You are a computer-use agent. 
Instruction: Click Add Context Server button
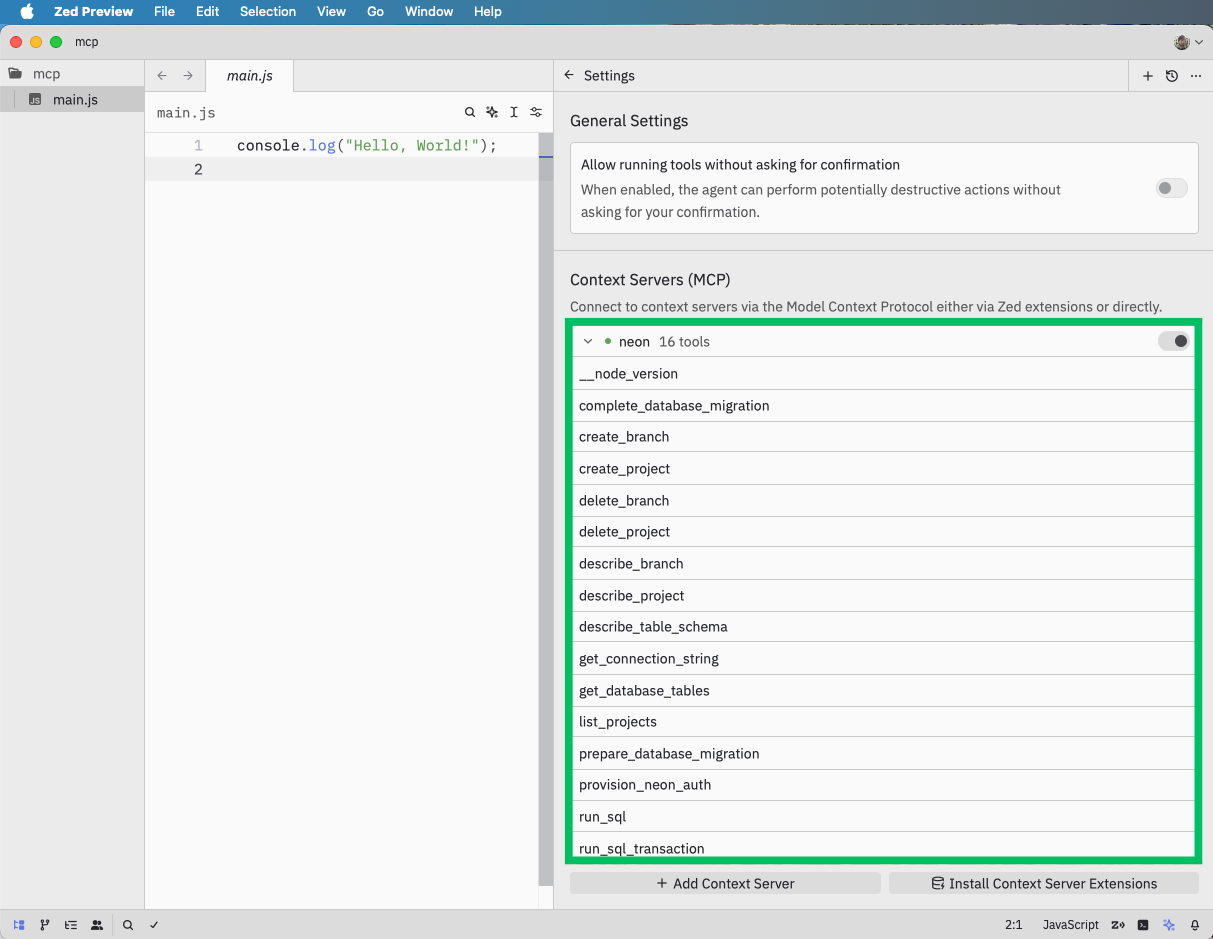coord(725,883)
